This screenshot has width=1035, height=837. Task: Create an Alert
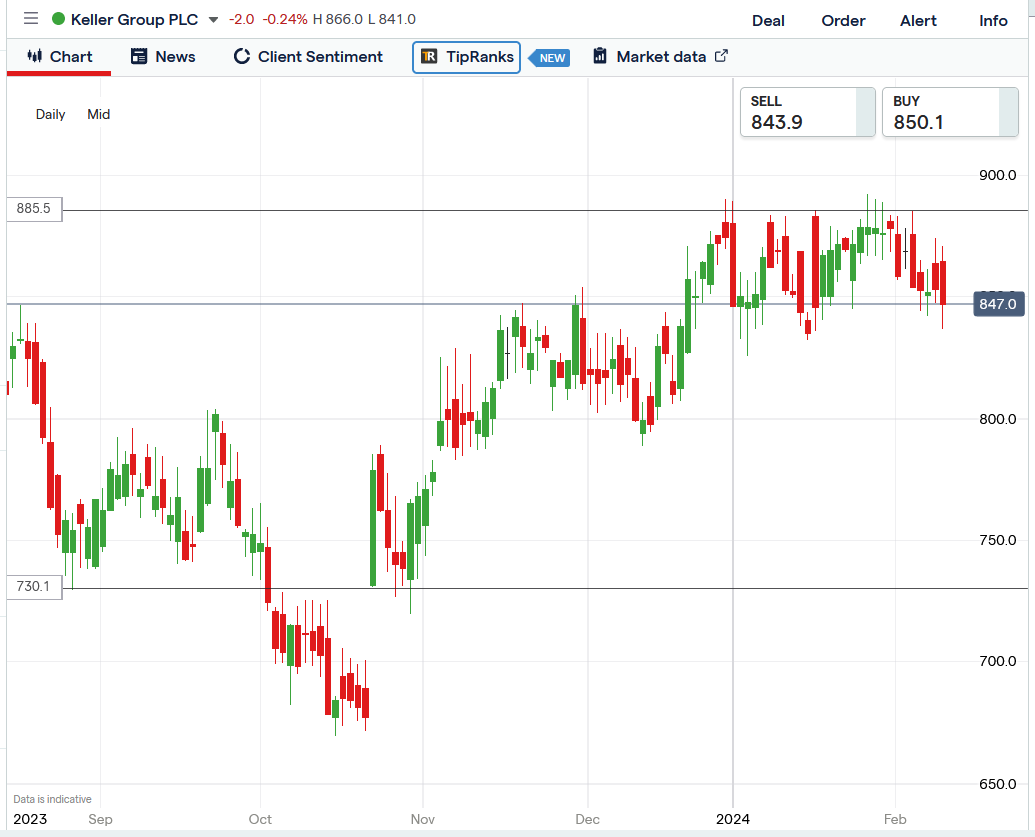click(918, 20)
